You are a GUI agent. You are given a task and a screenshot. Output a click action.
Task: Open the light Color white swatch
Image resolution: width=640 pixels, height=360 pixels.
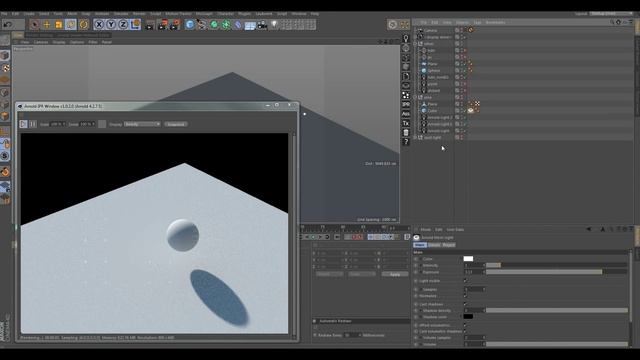468,259
